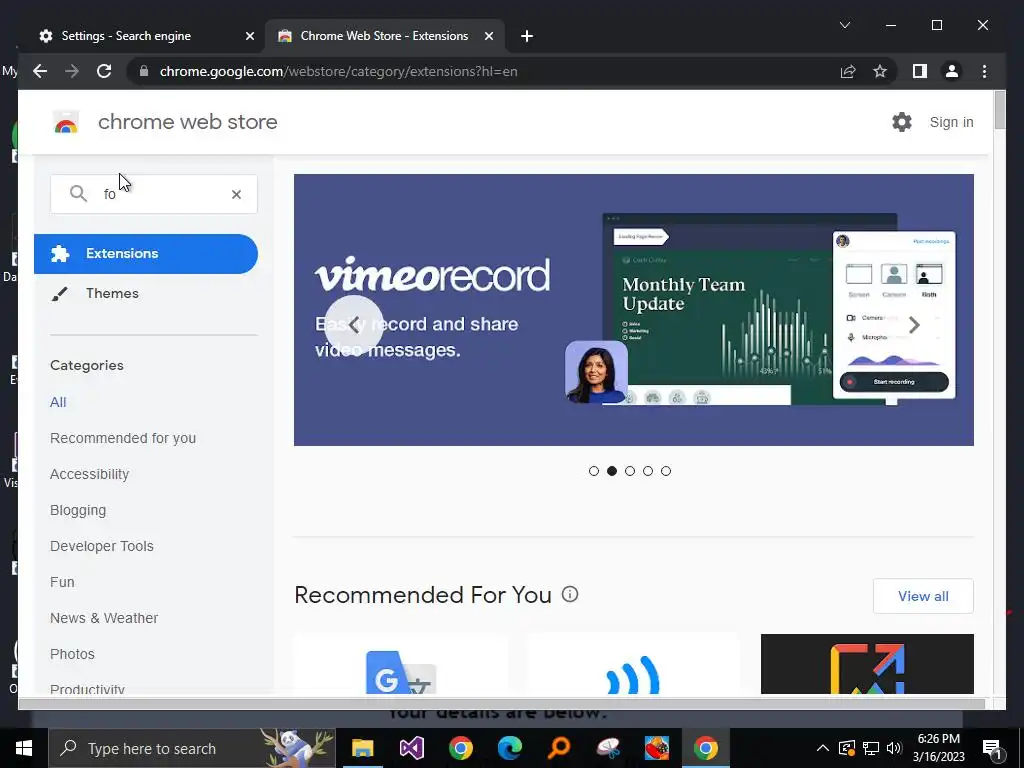1024x768 pixels.
Task: Open the notifications center icon
Action: coord(992,748)
